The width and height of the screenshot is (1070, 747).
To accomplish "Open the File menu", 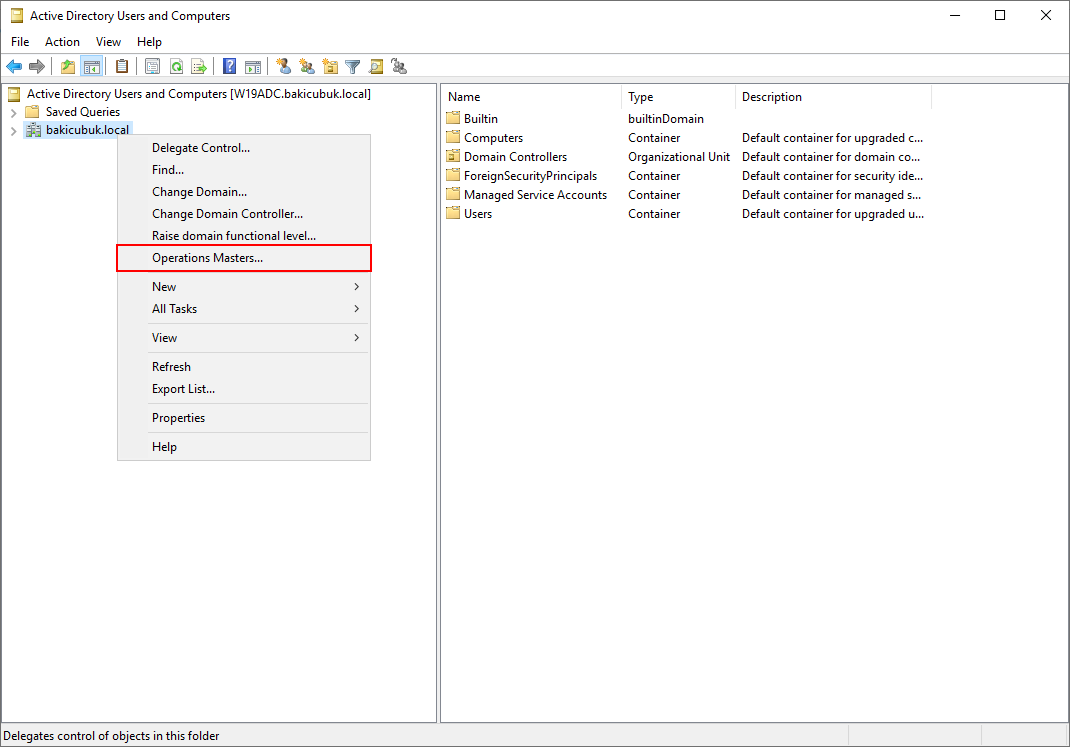I will click(20, 42).
